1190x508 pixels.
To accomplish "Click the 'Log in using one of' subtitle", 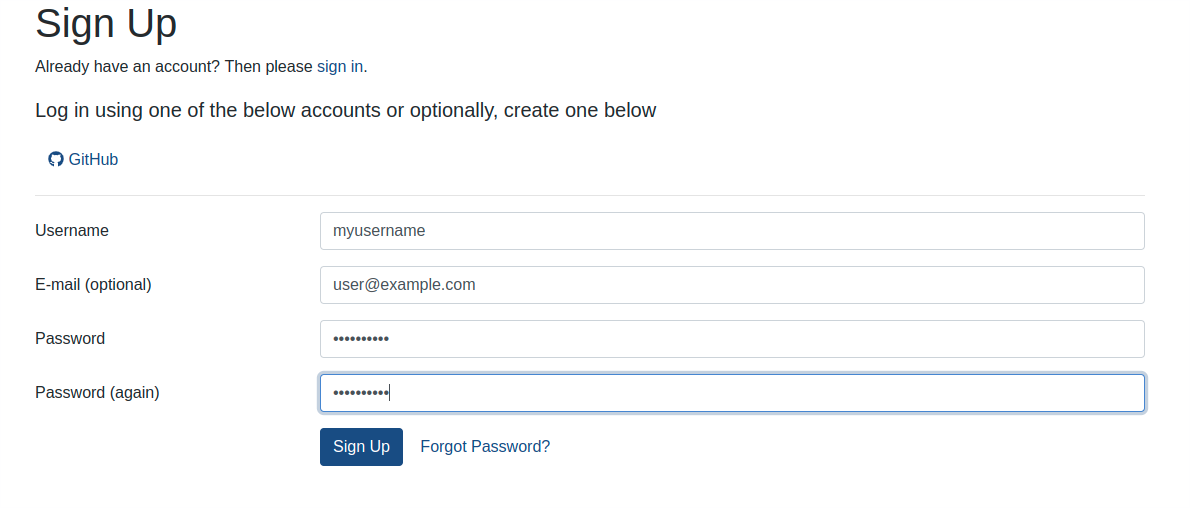I will (345, 111).
